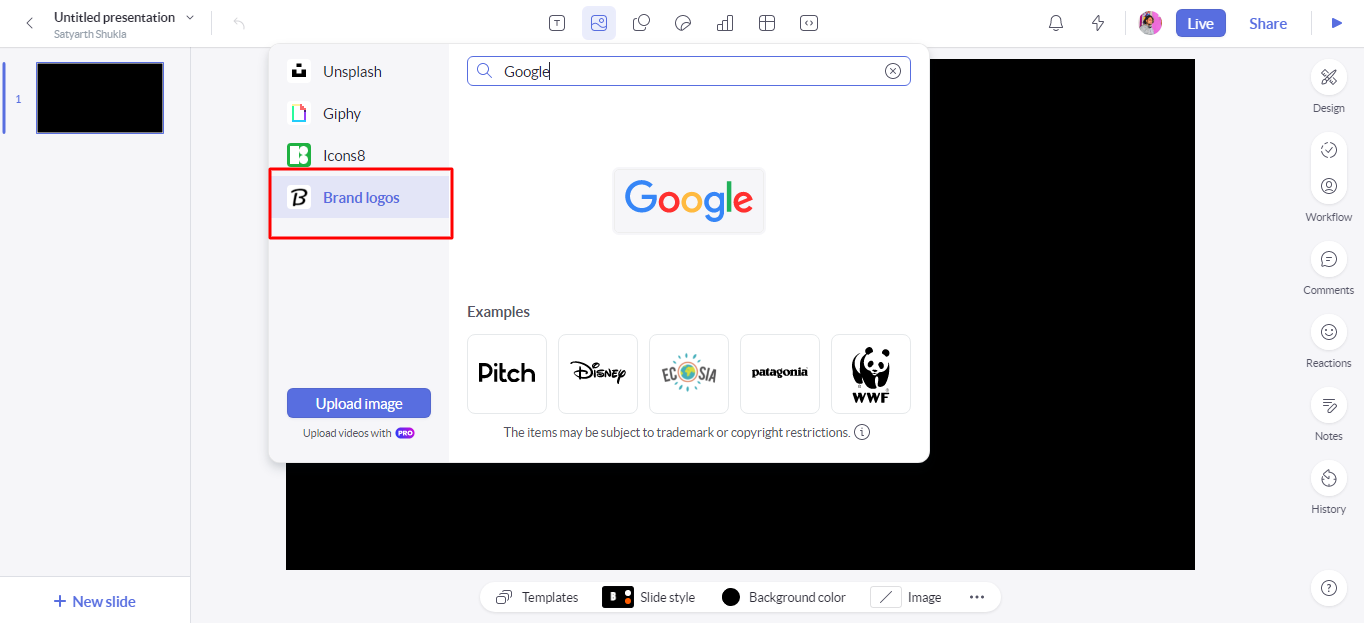The height and width of the screenshot is (623, 1364).
Task: Click the PRO badge under Upload image
Action: (405, 433)
